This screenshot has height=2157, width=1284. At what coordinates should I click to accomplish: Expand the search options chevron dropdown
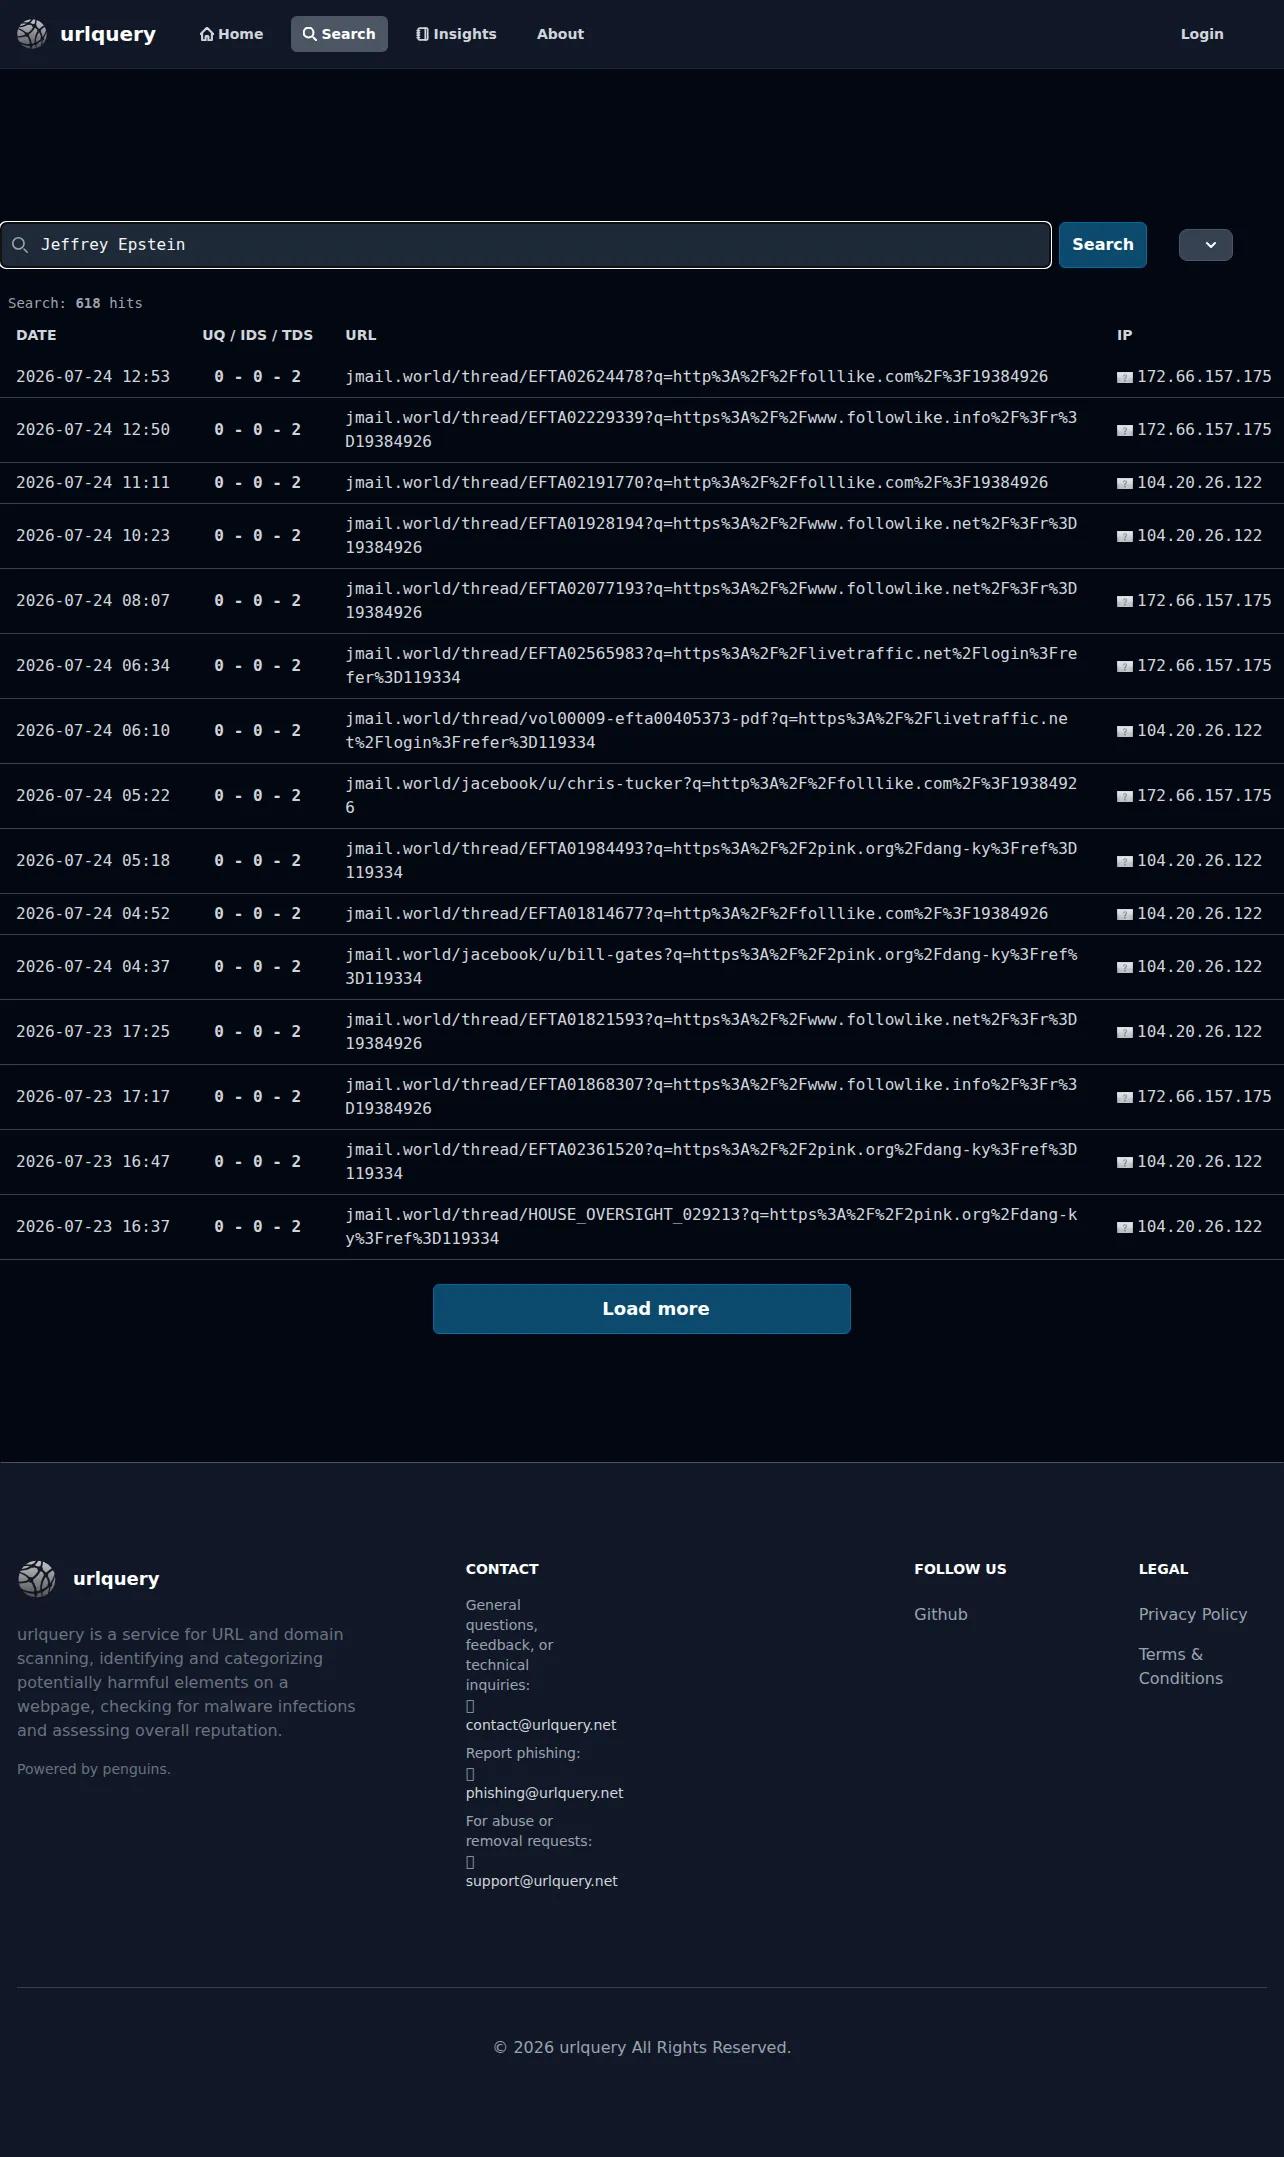1206,245
